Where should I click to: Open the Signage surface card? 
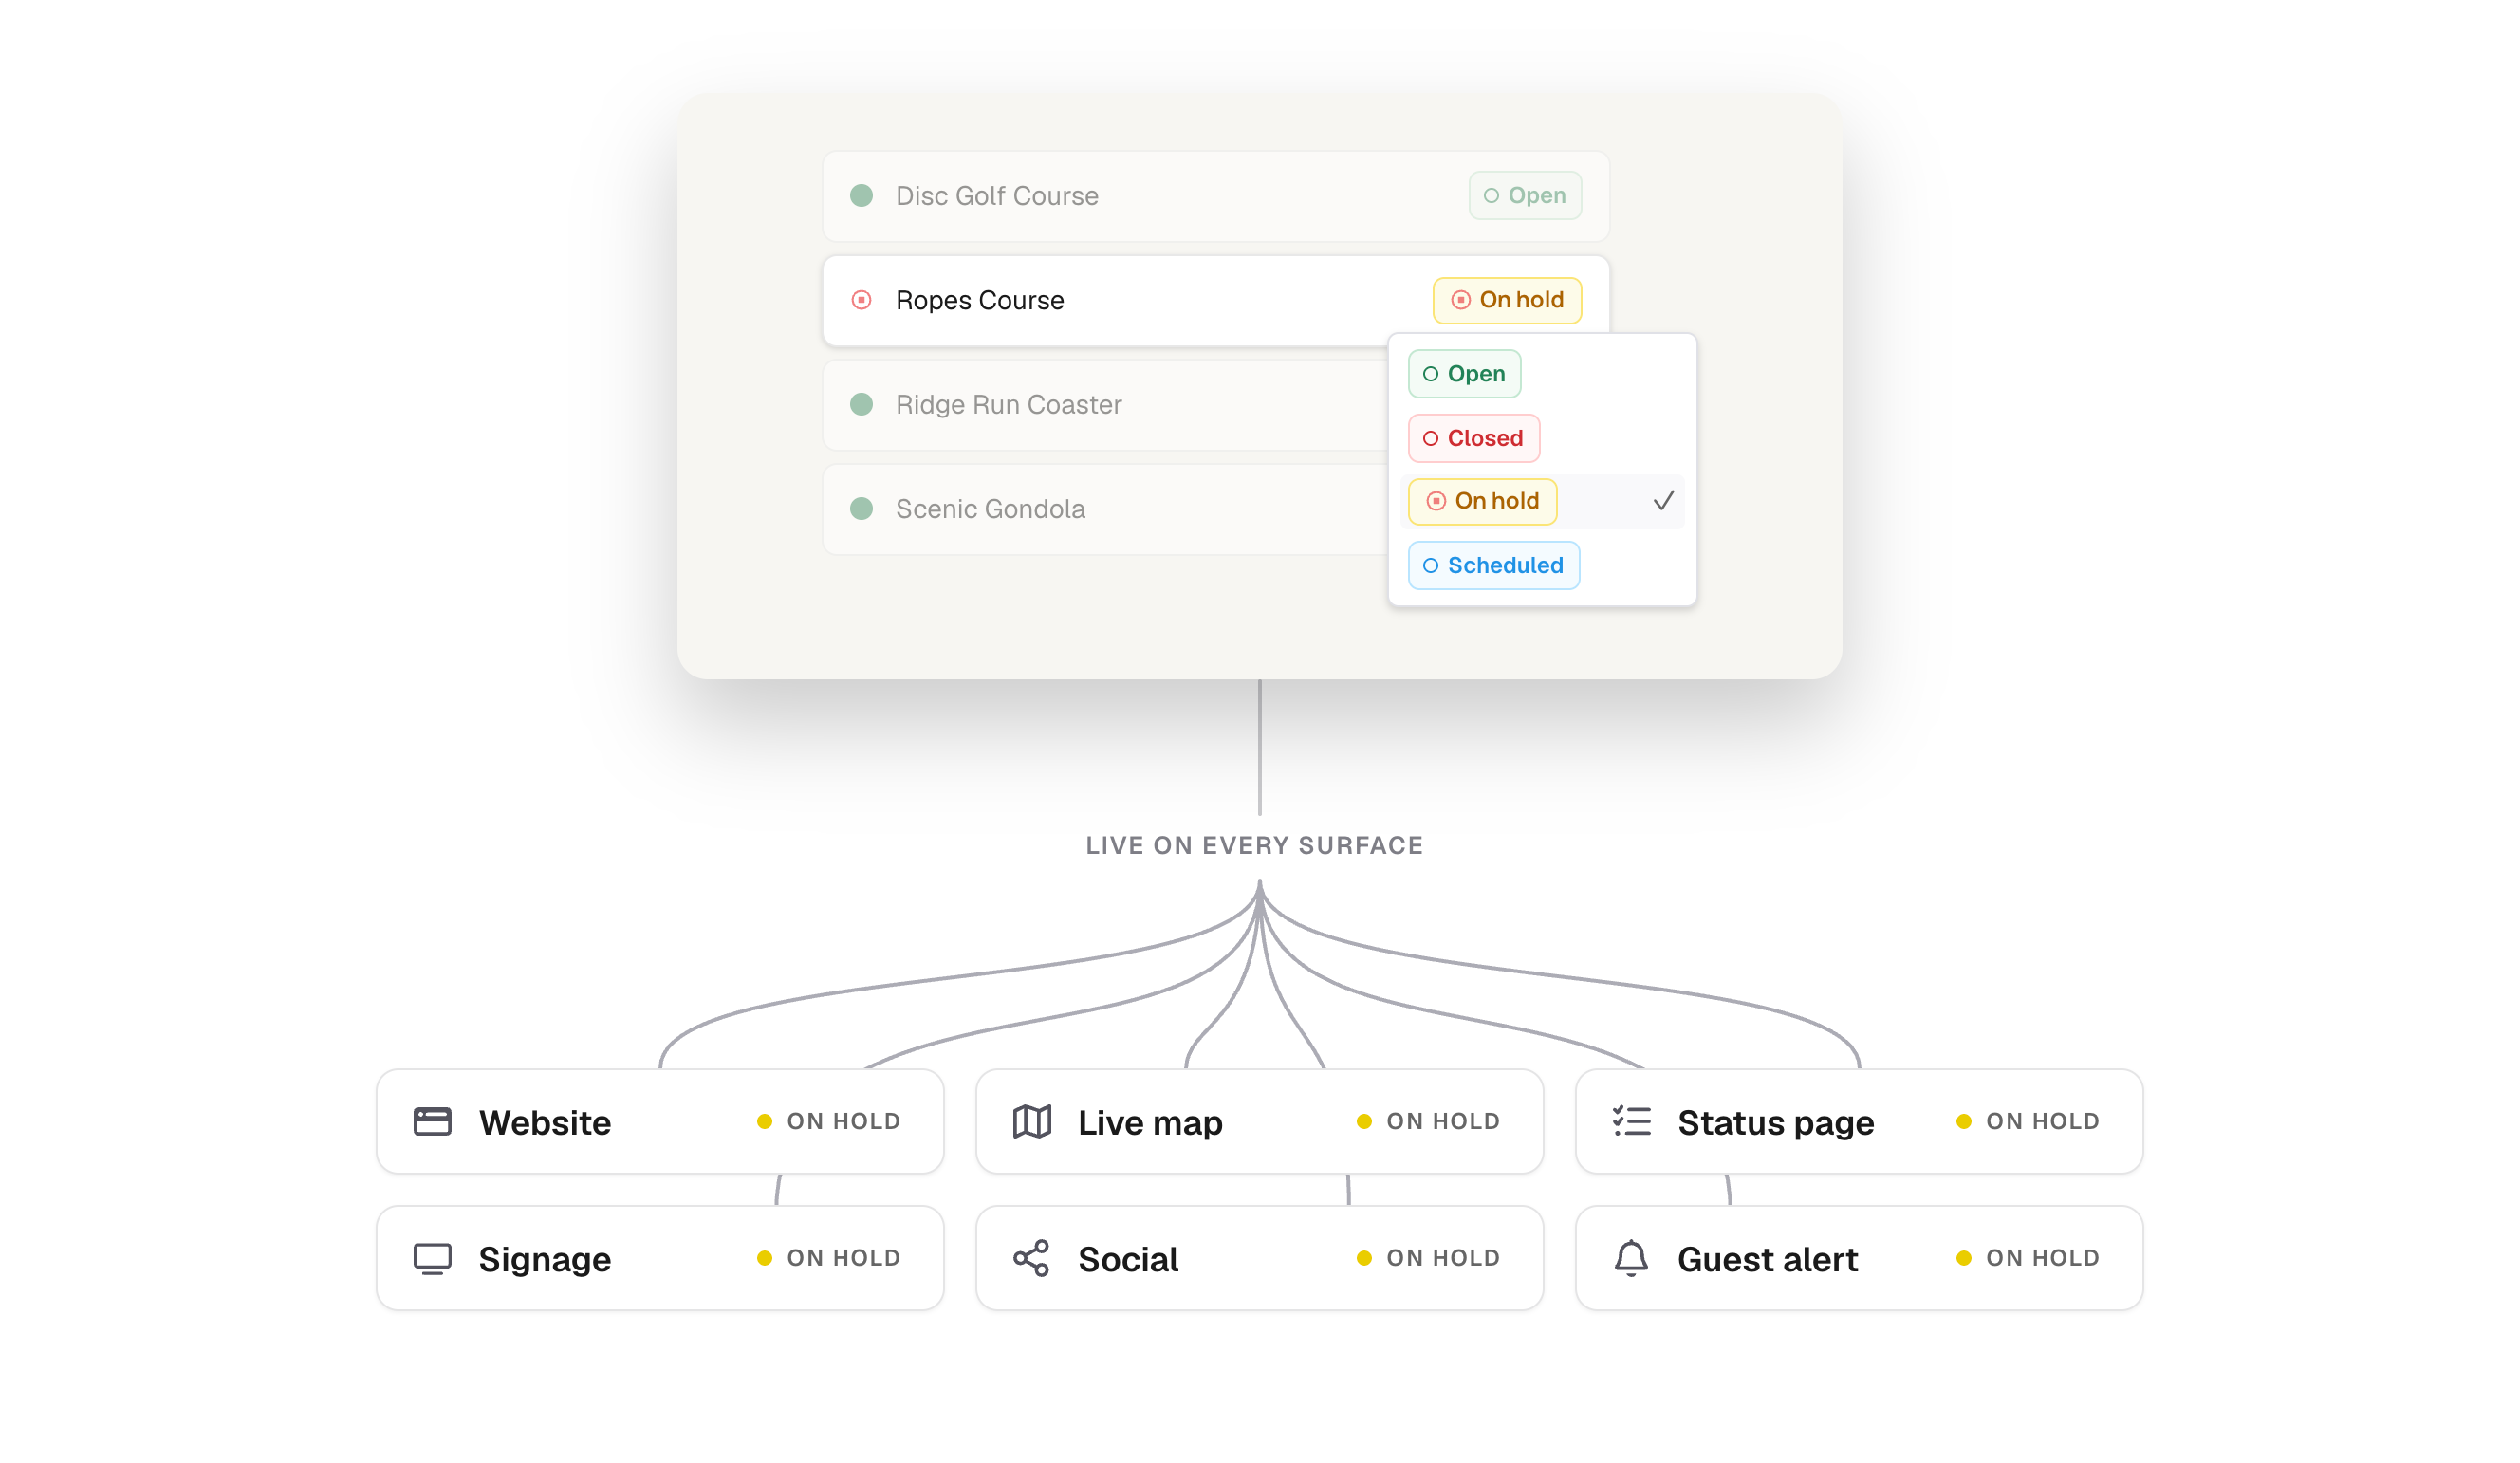[660, 1259]
